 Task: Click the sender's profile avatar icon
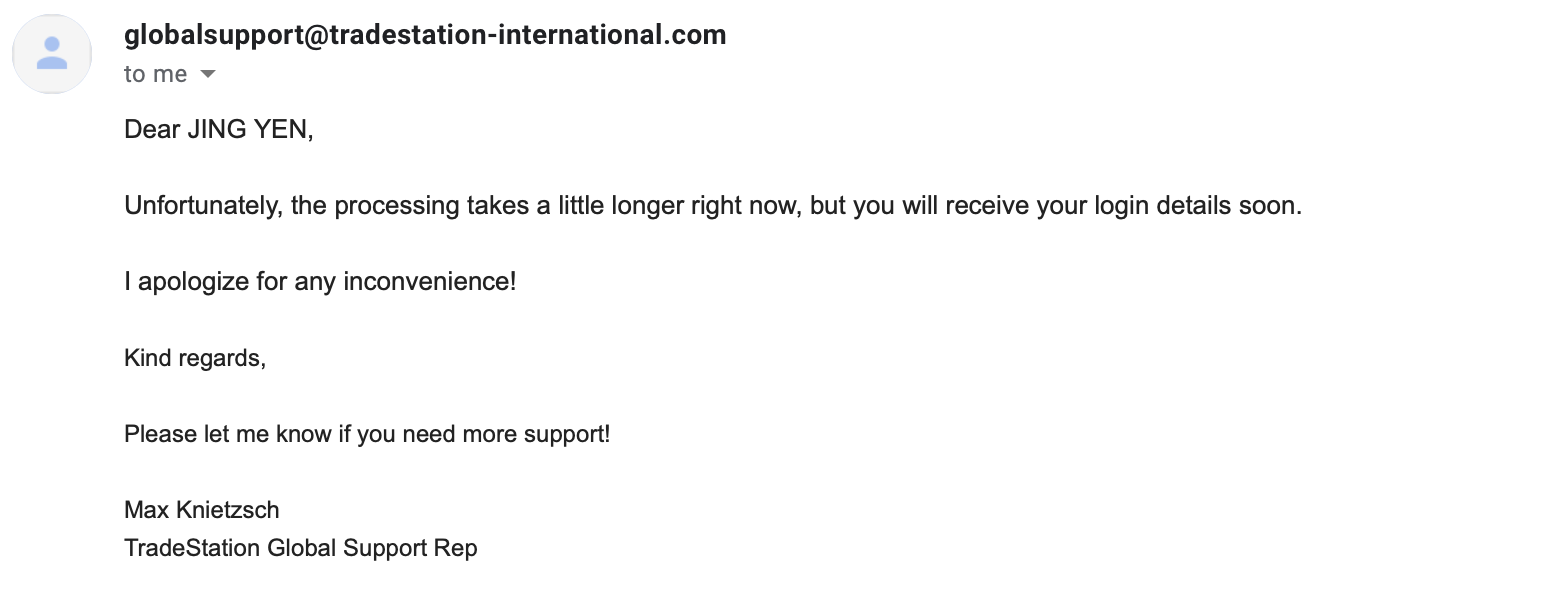coord(52,54)
